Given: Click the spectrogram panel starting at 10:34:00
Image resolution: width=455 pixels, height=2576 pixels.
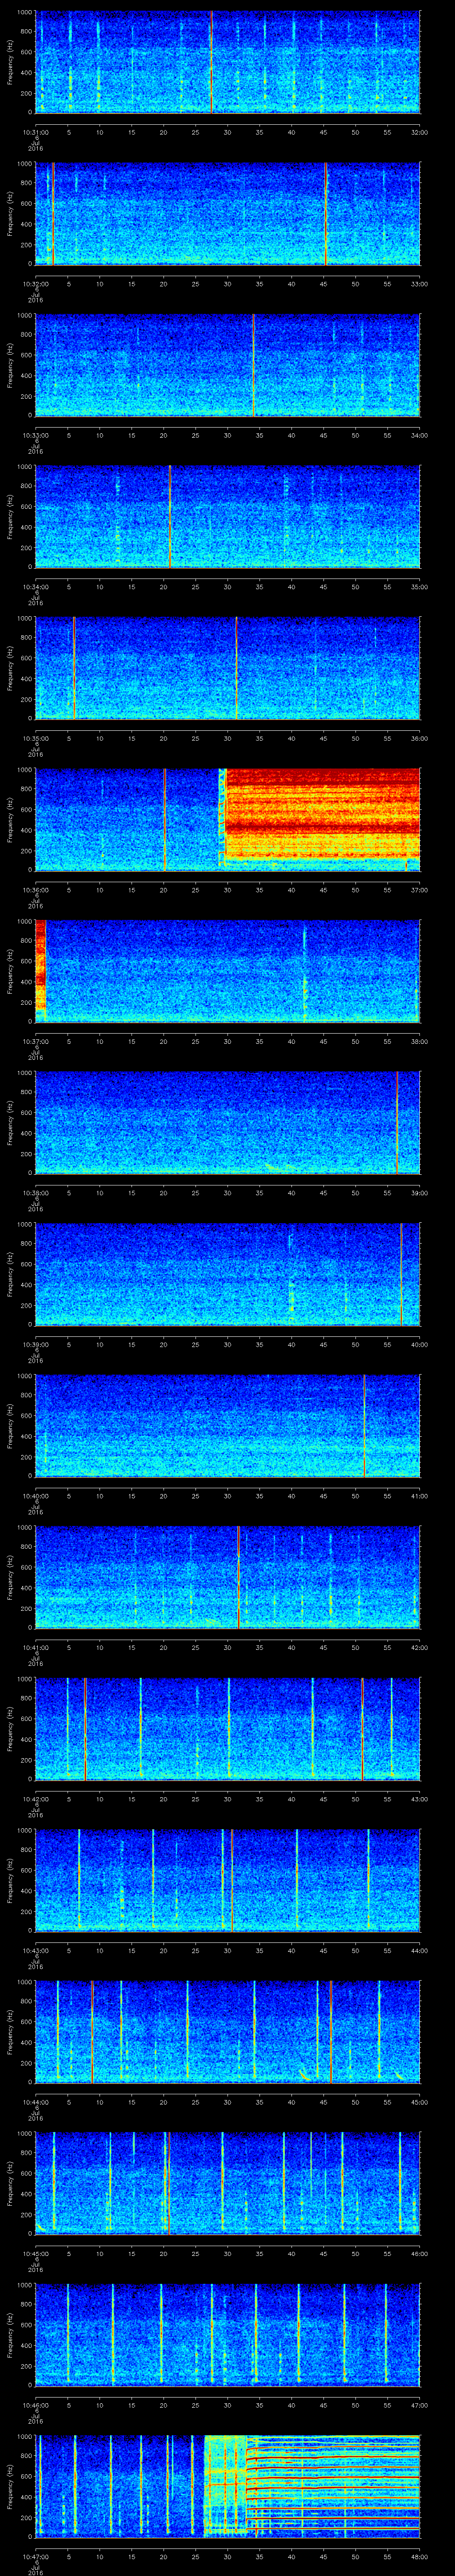Looking at the screenshot, I should click(x=228, y=517).
